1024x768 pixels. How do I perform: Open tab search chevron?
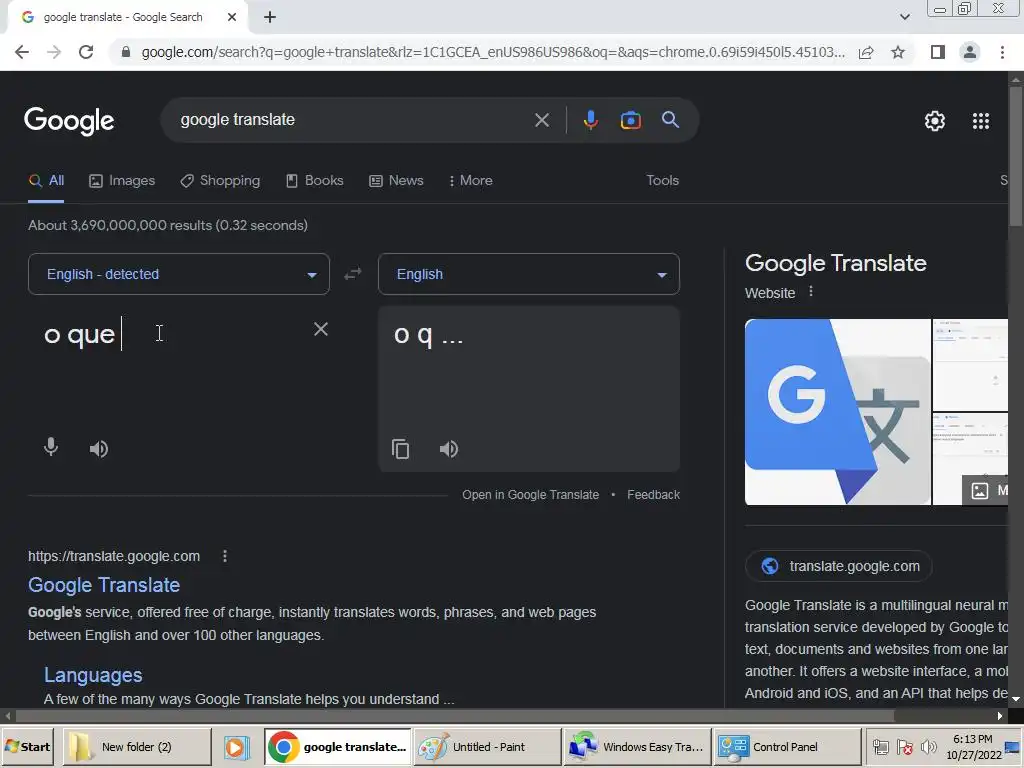coord(904,18)
